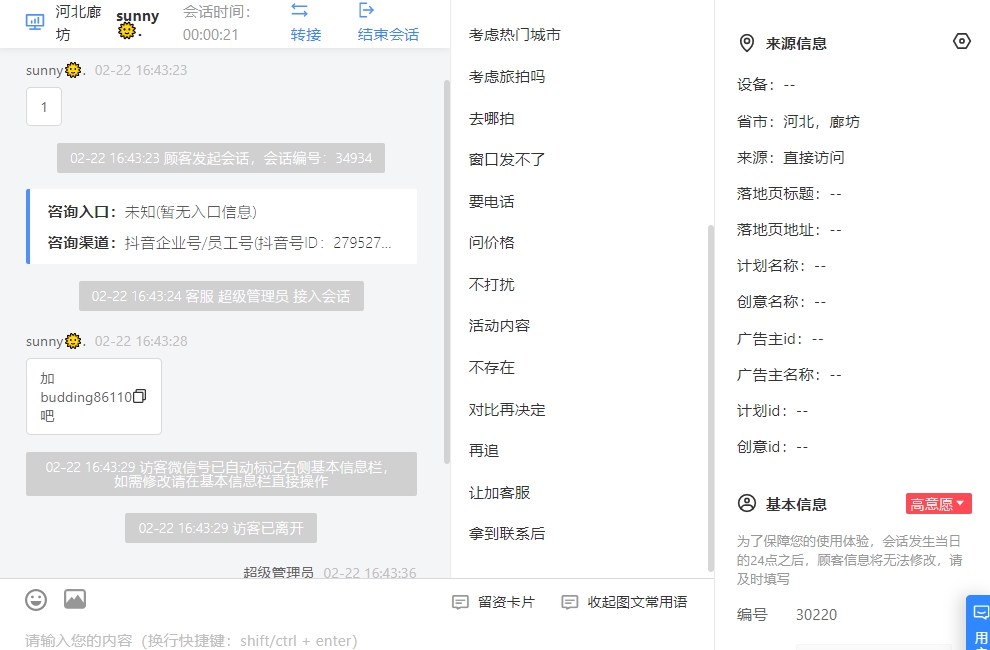The width and height of the screenshot is (990, 650).
Task: Click the 超级管理员 sender label
Action: point(278,573)
